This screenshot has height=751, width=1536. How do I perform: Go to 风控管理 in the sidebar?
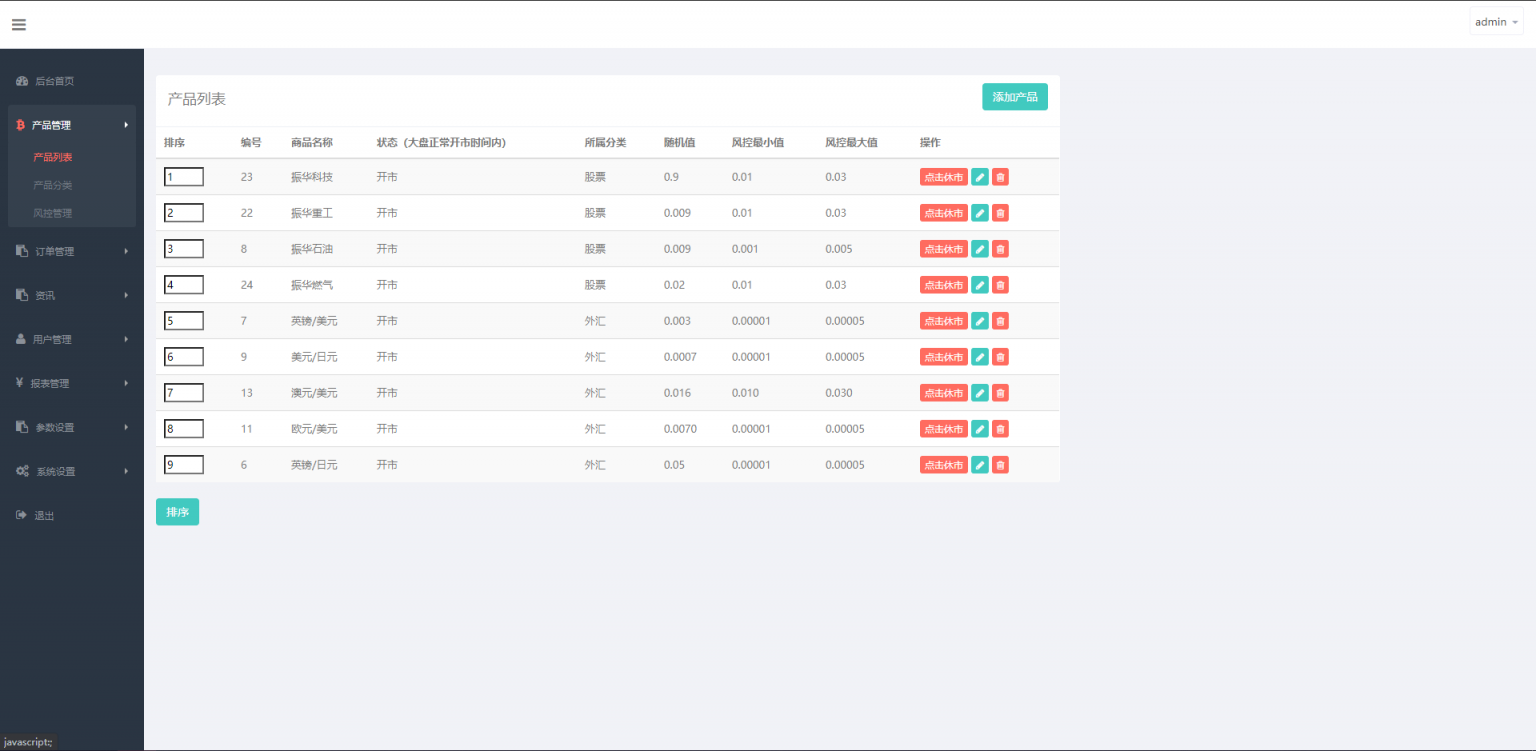pos(53,213)
